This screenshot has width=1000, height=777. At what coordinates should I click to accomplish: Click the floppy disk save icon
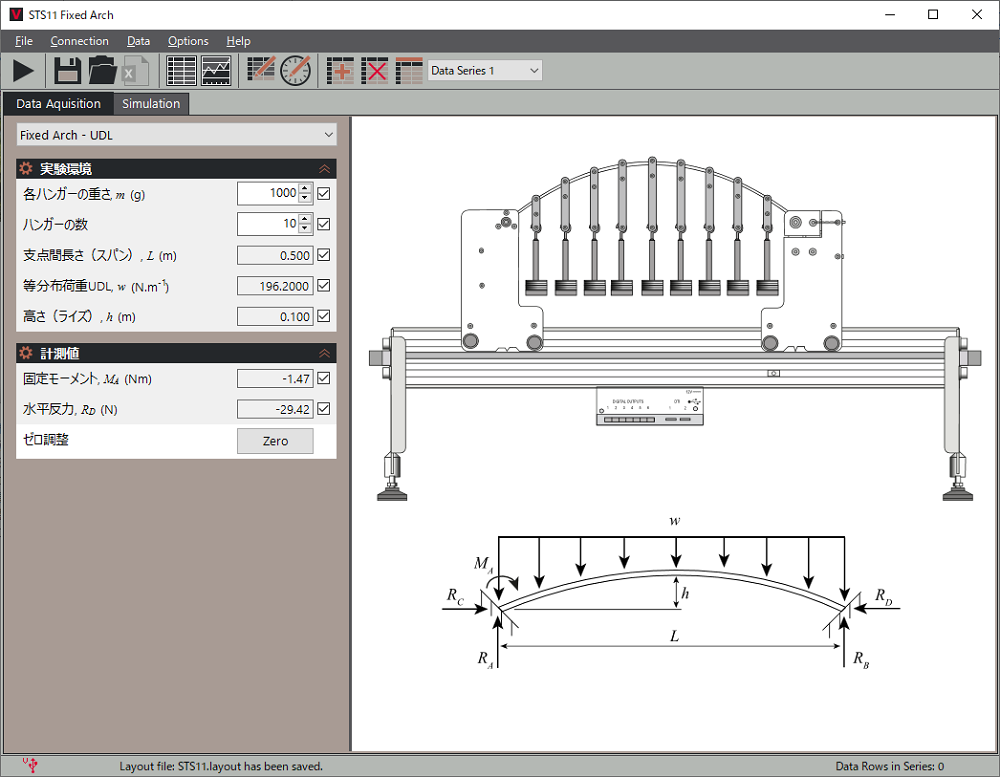(x=67, y=70)
